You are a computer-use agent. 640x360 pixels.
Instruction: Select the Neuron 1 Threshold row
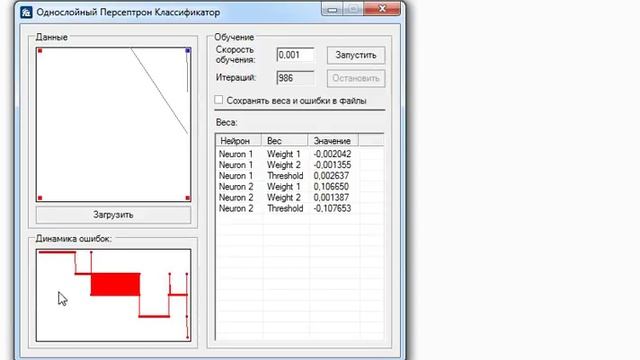point(300,176)
